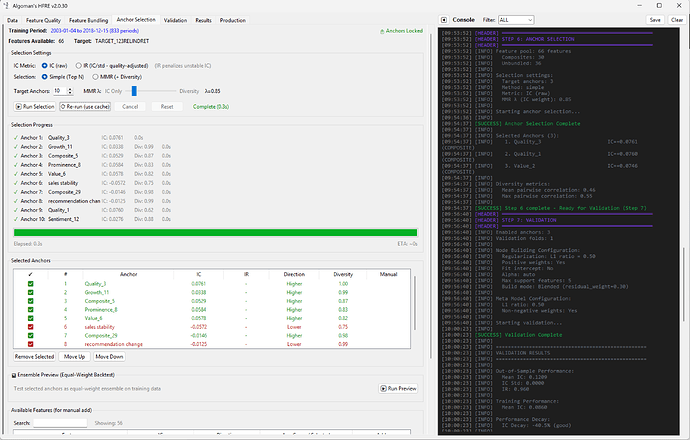The width and height of the screenshot is (690, 440).
Task: Click the Target Anchors number field
Action: 60,91
